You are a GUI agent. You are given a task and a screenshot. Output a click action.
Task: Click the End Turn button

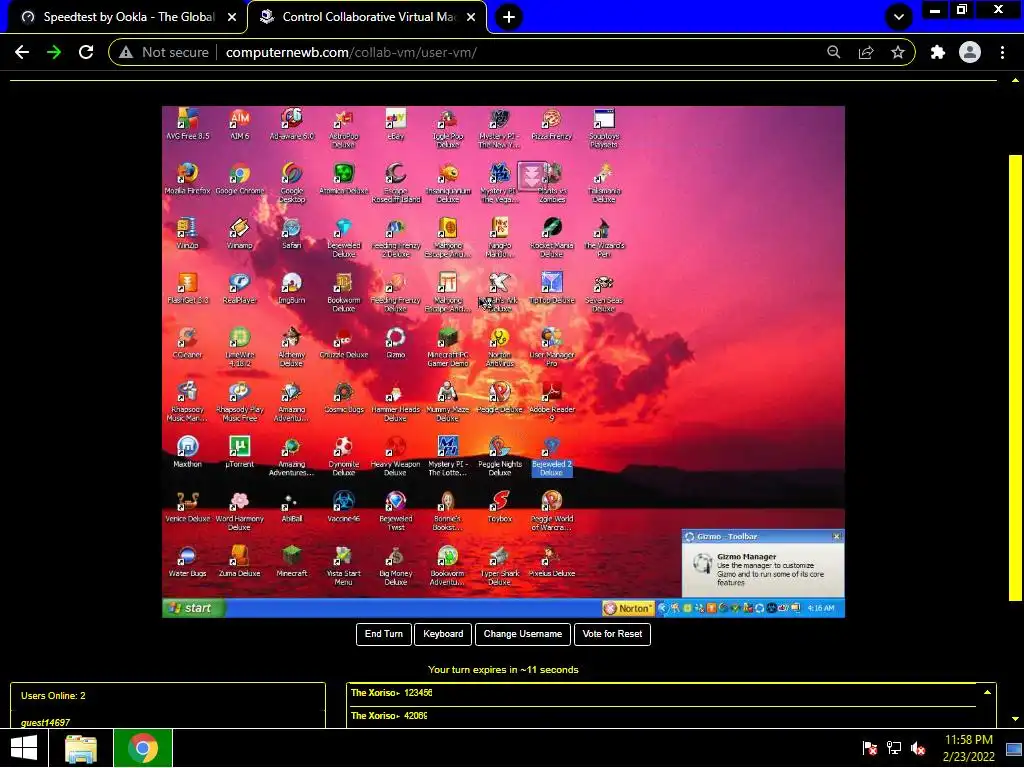coord(384,634)
